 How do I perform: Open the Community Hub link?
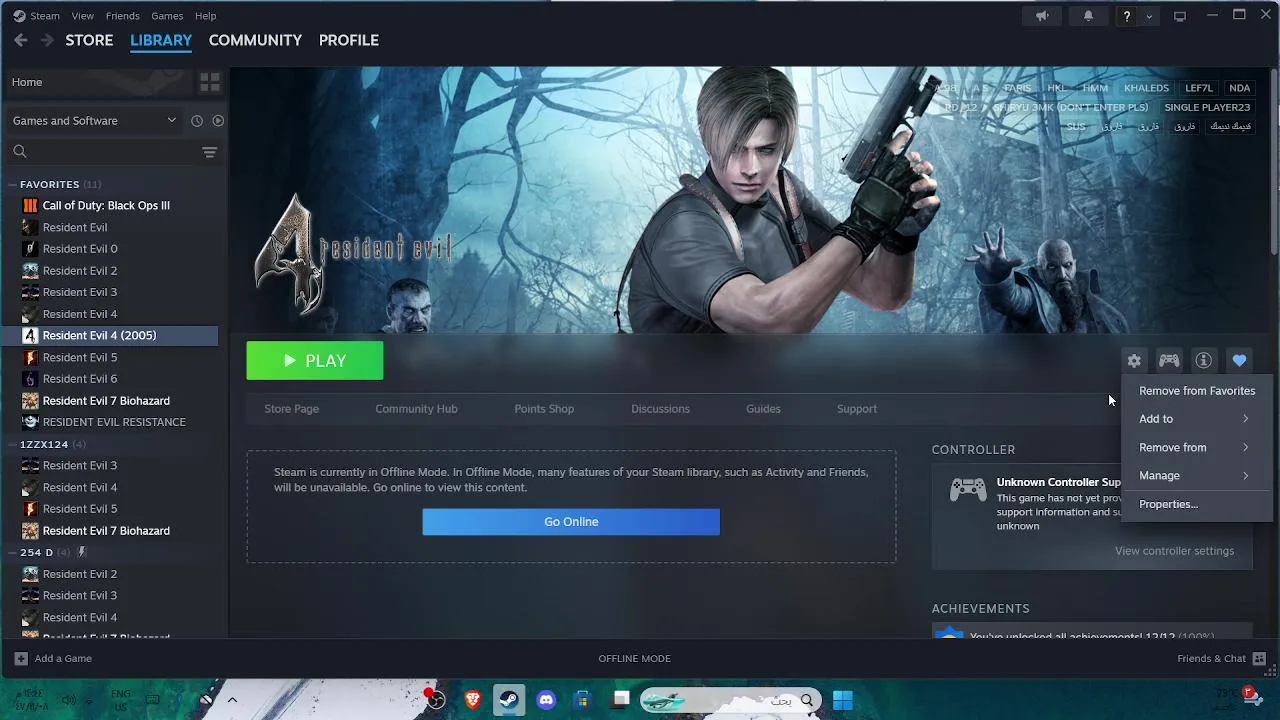click(x=416, y=409)
